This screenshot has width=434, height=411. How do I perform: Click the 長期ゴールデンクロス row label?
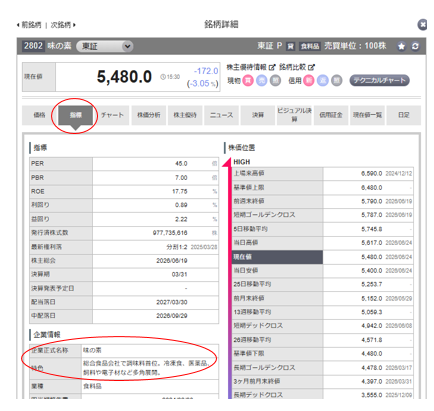click(264, 368)
